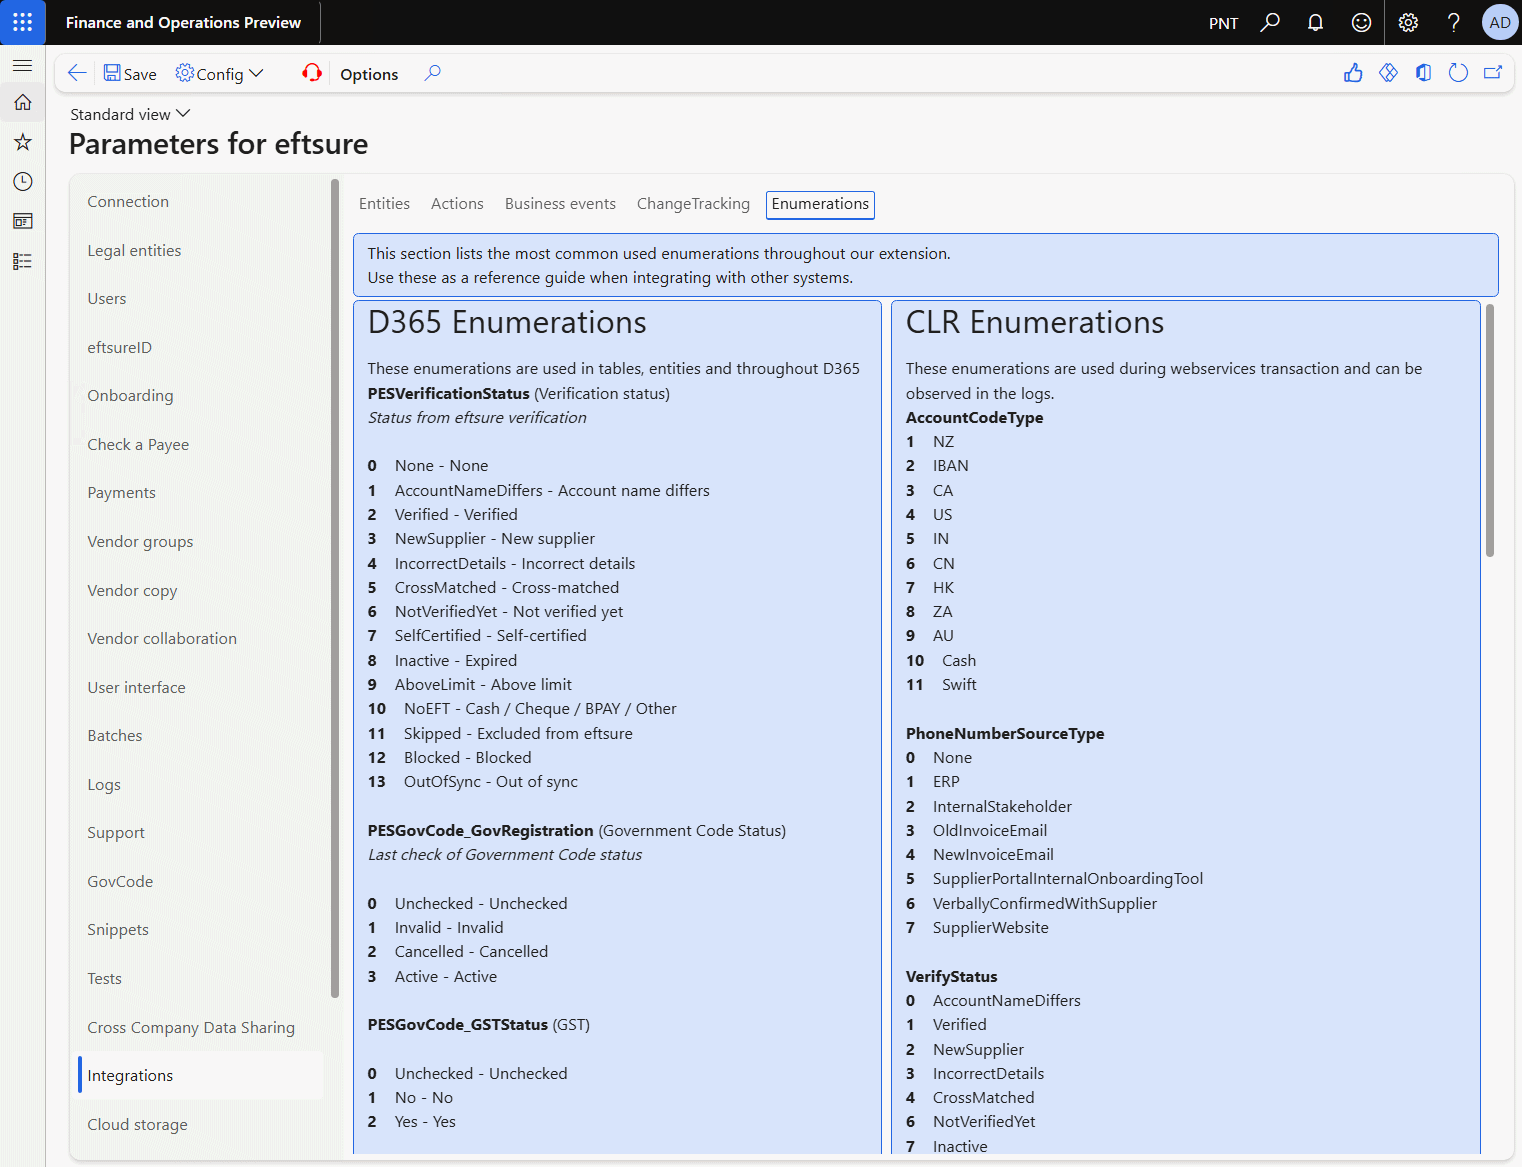Open the settings gear icon
Viewport: 1522px width, 1167px height.
click(1408, 22)
